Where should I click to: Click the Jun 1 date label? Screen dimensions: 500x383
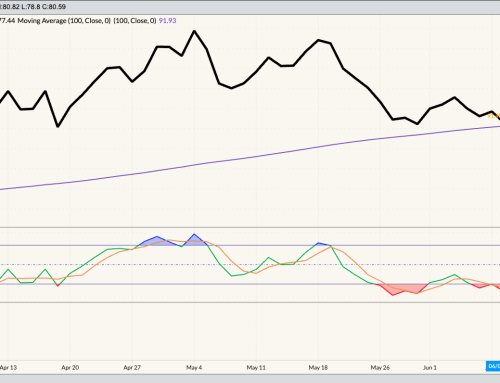[430, 367]
